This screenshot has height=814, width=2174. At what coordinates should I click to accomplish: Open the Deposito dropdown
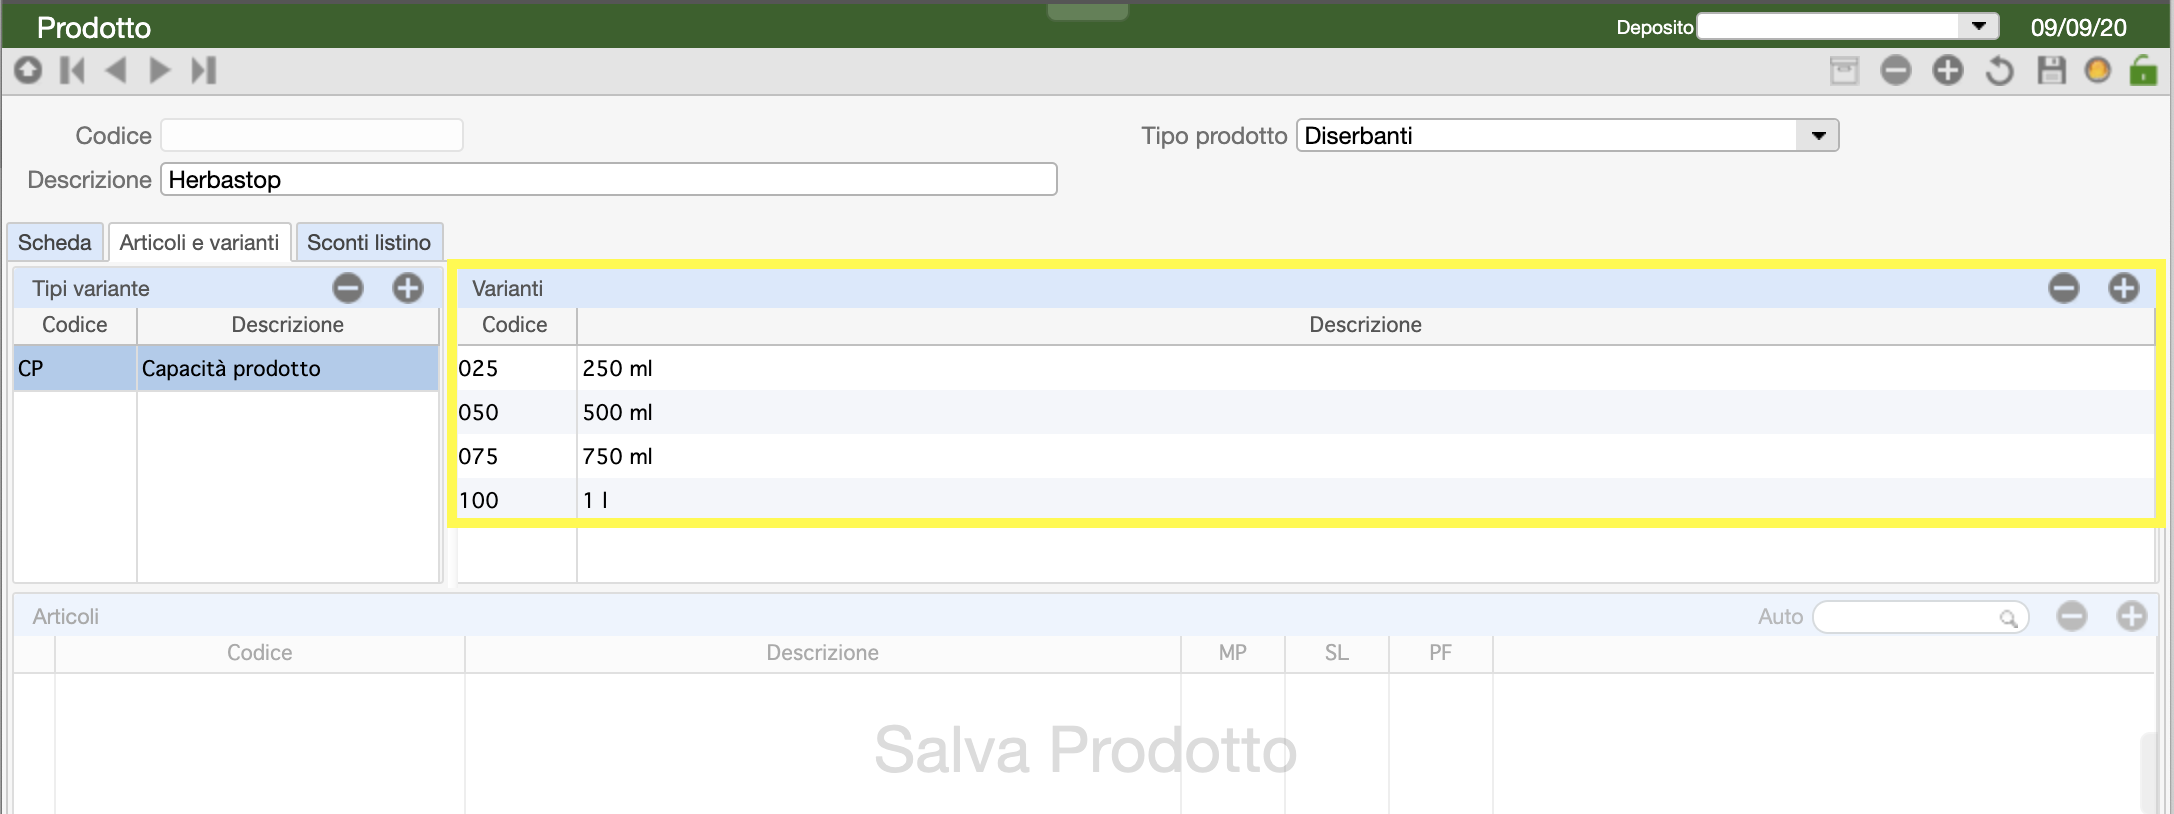tap(1978, 27)
